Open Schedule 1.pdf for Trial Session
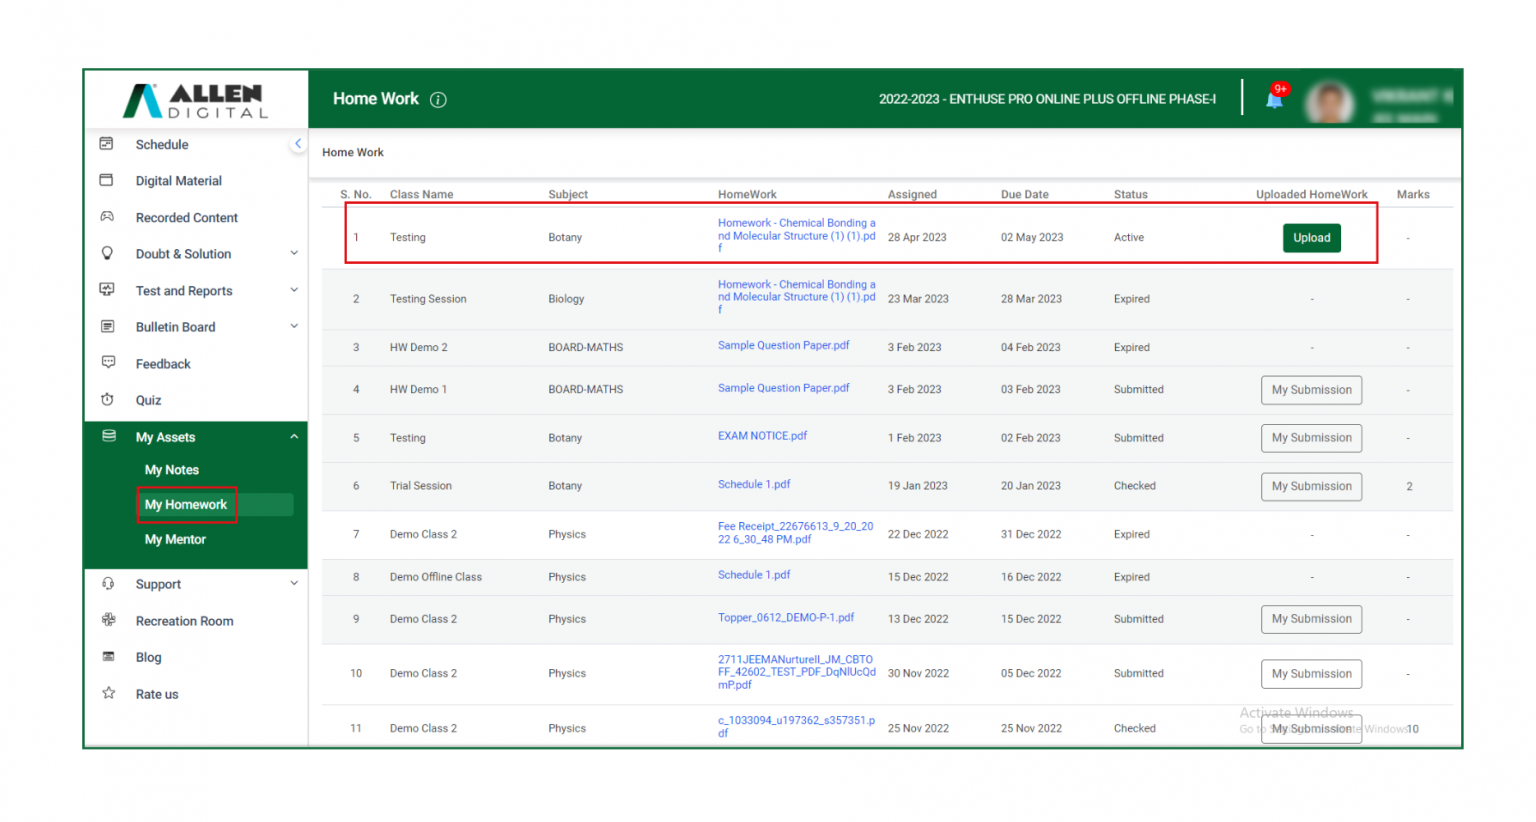Screen dimensions: 1536x822 coord(754,484)
